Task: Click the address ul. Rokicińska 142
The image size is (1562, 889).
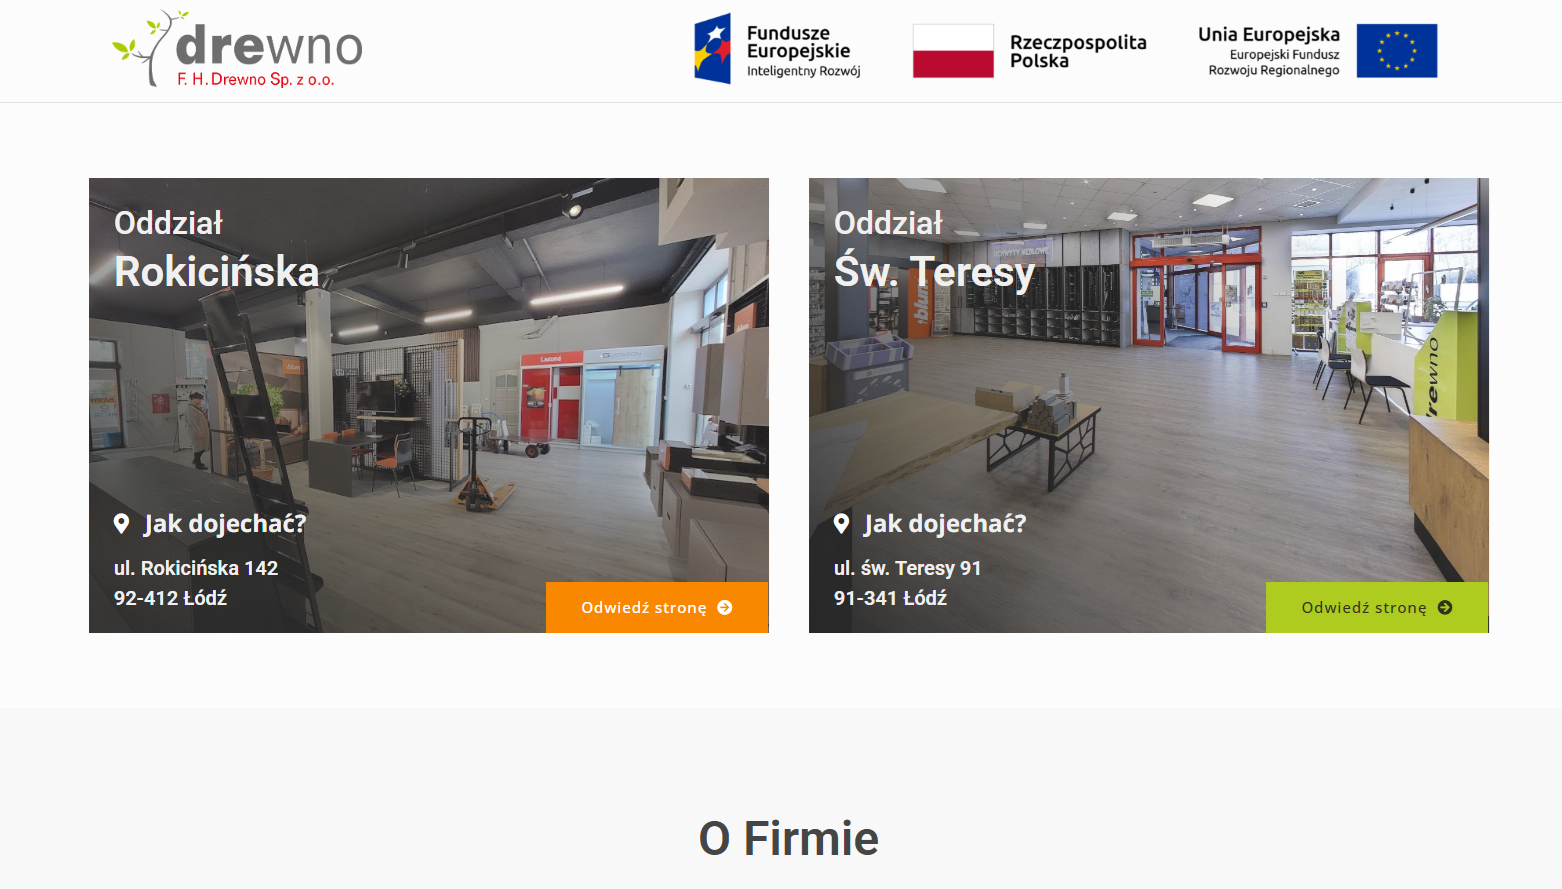Action: pyautogui.click(x=196, y=568)
